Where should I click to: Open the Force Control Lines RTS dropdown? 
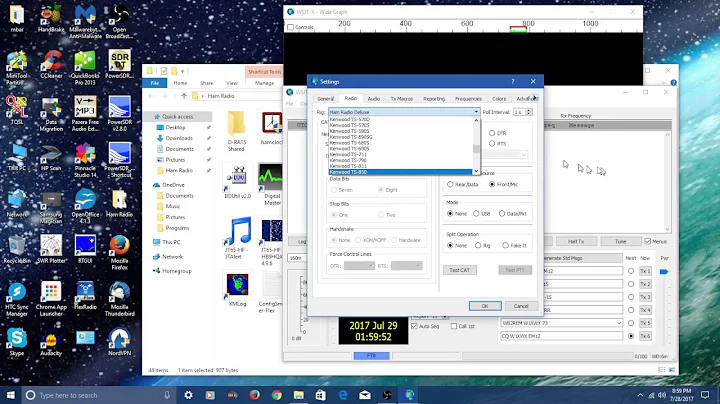406,266
